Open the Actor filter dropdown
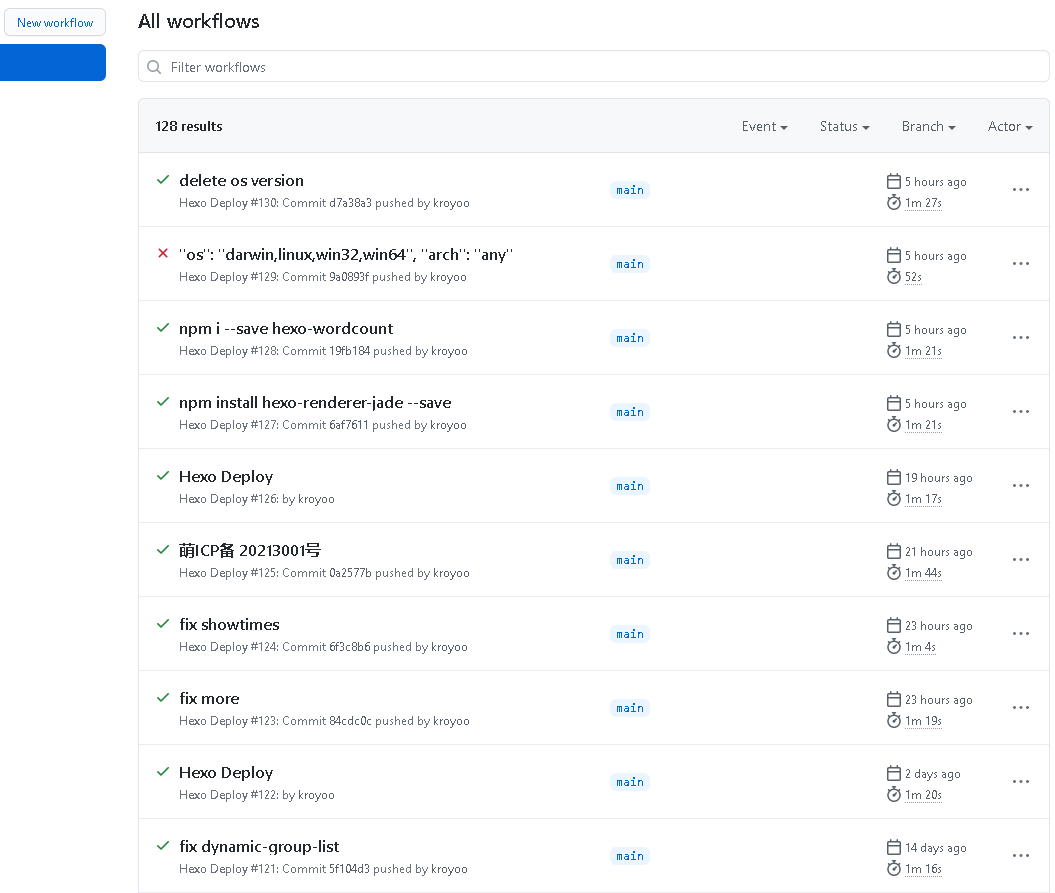 click(1009, 127)
